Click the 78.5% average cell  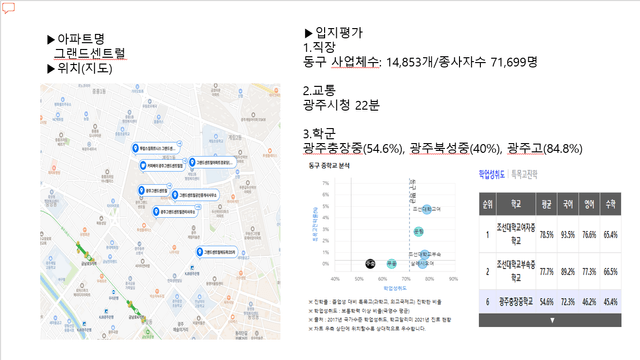tap(547, 235)
